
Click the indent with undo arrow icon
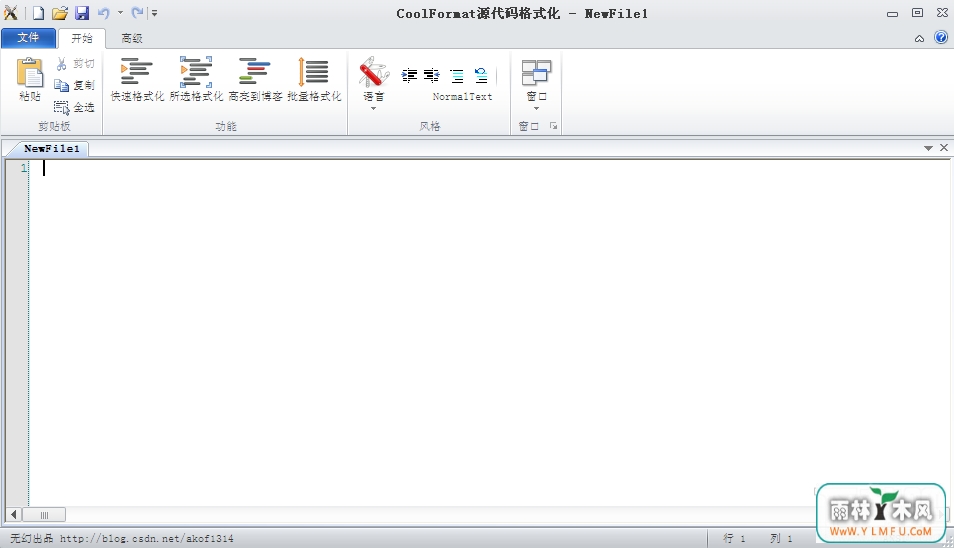click(x=481, y=75)
